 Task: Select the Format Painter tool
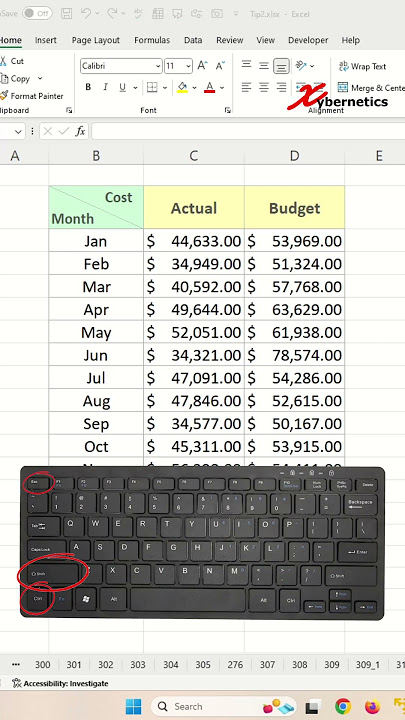32,96
